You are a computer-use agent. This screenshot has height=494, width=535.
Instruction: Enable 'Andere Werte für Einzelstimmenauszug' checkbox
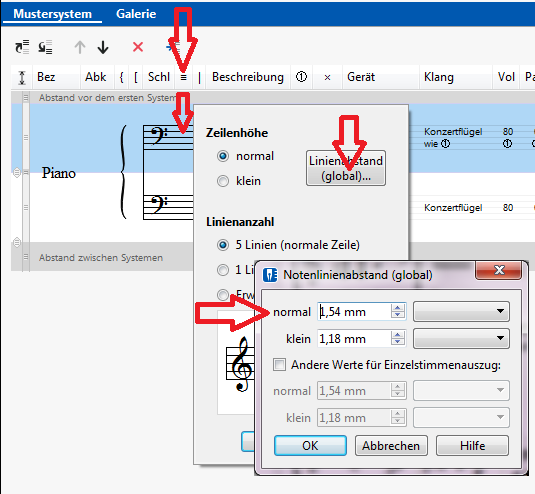click(279, 365)
